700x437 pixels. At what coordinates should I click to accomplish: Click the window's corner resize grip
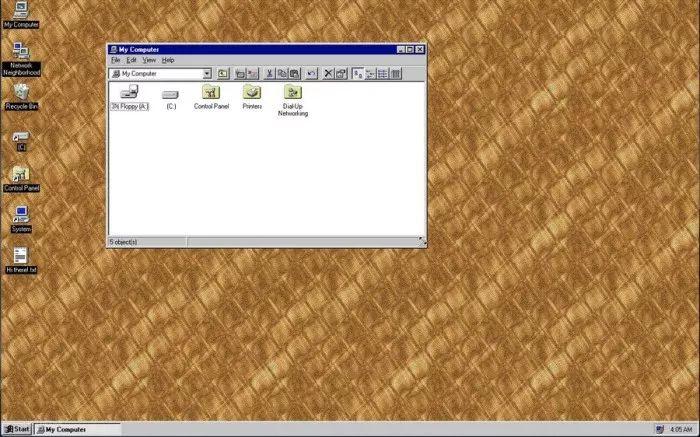(x=422, y=241)
